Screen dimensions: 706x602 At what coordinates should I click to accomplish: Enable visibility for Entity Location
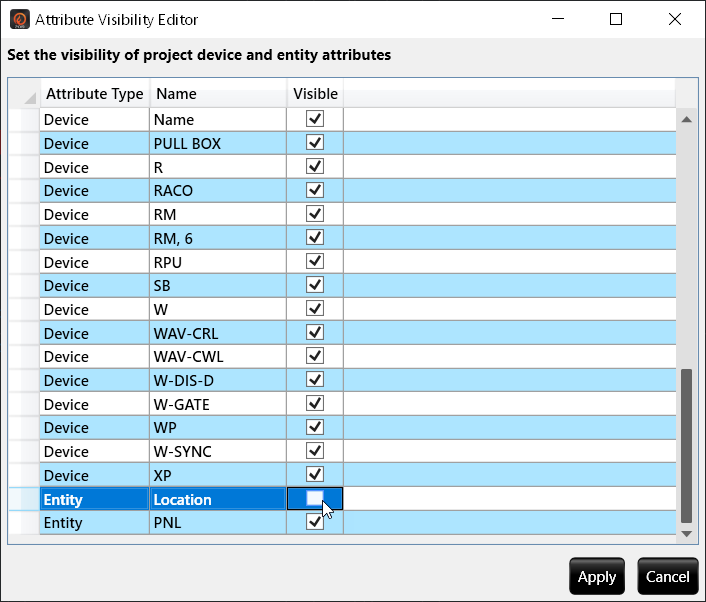pos(315,498)
